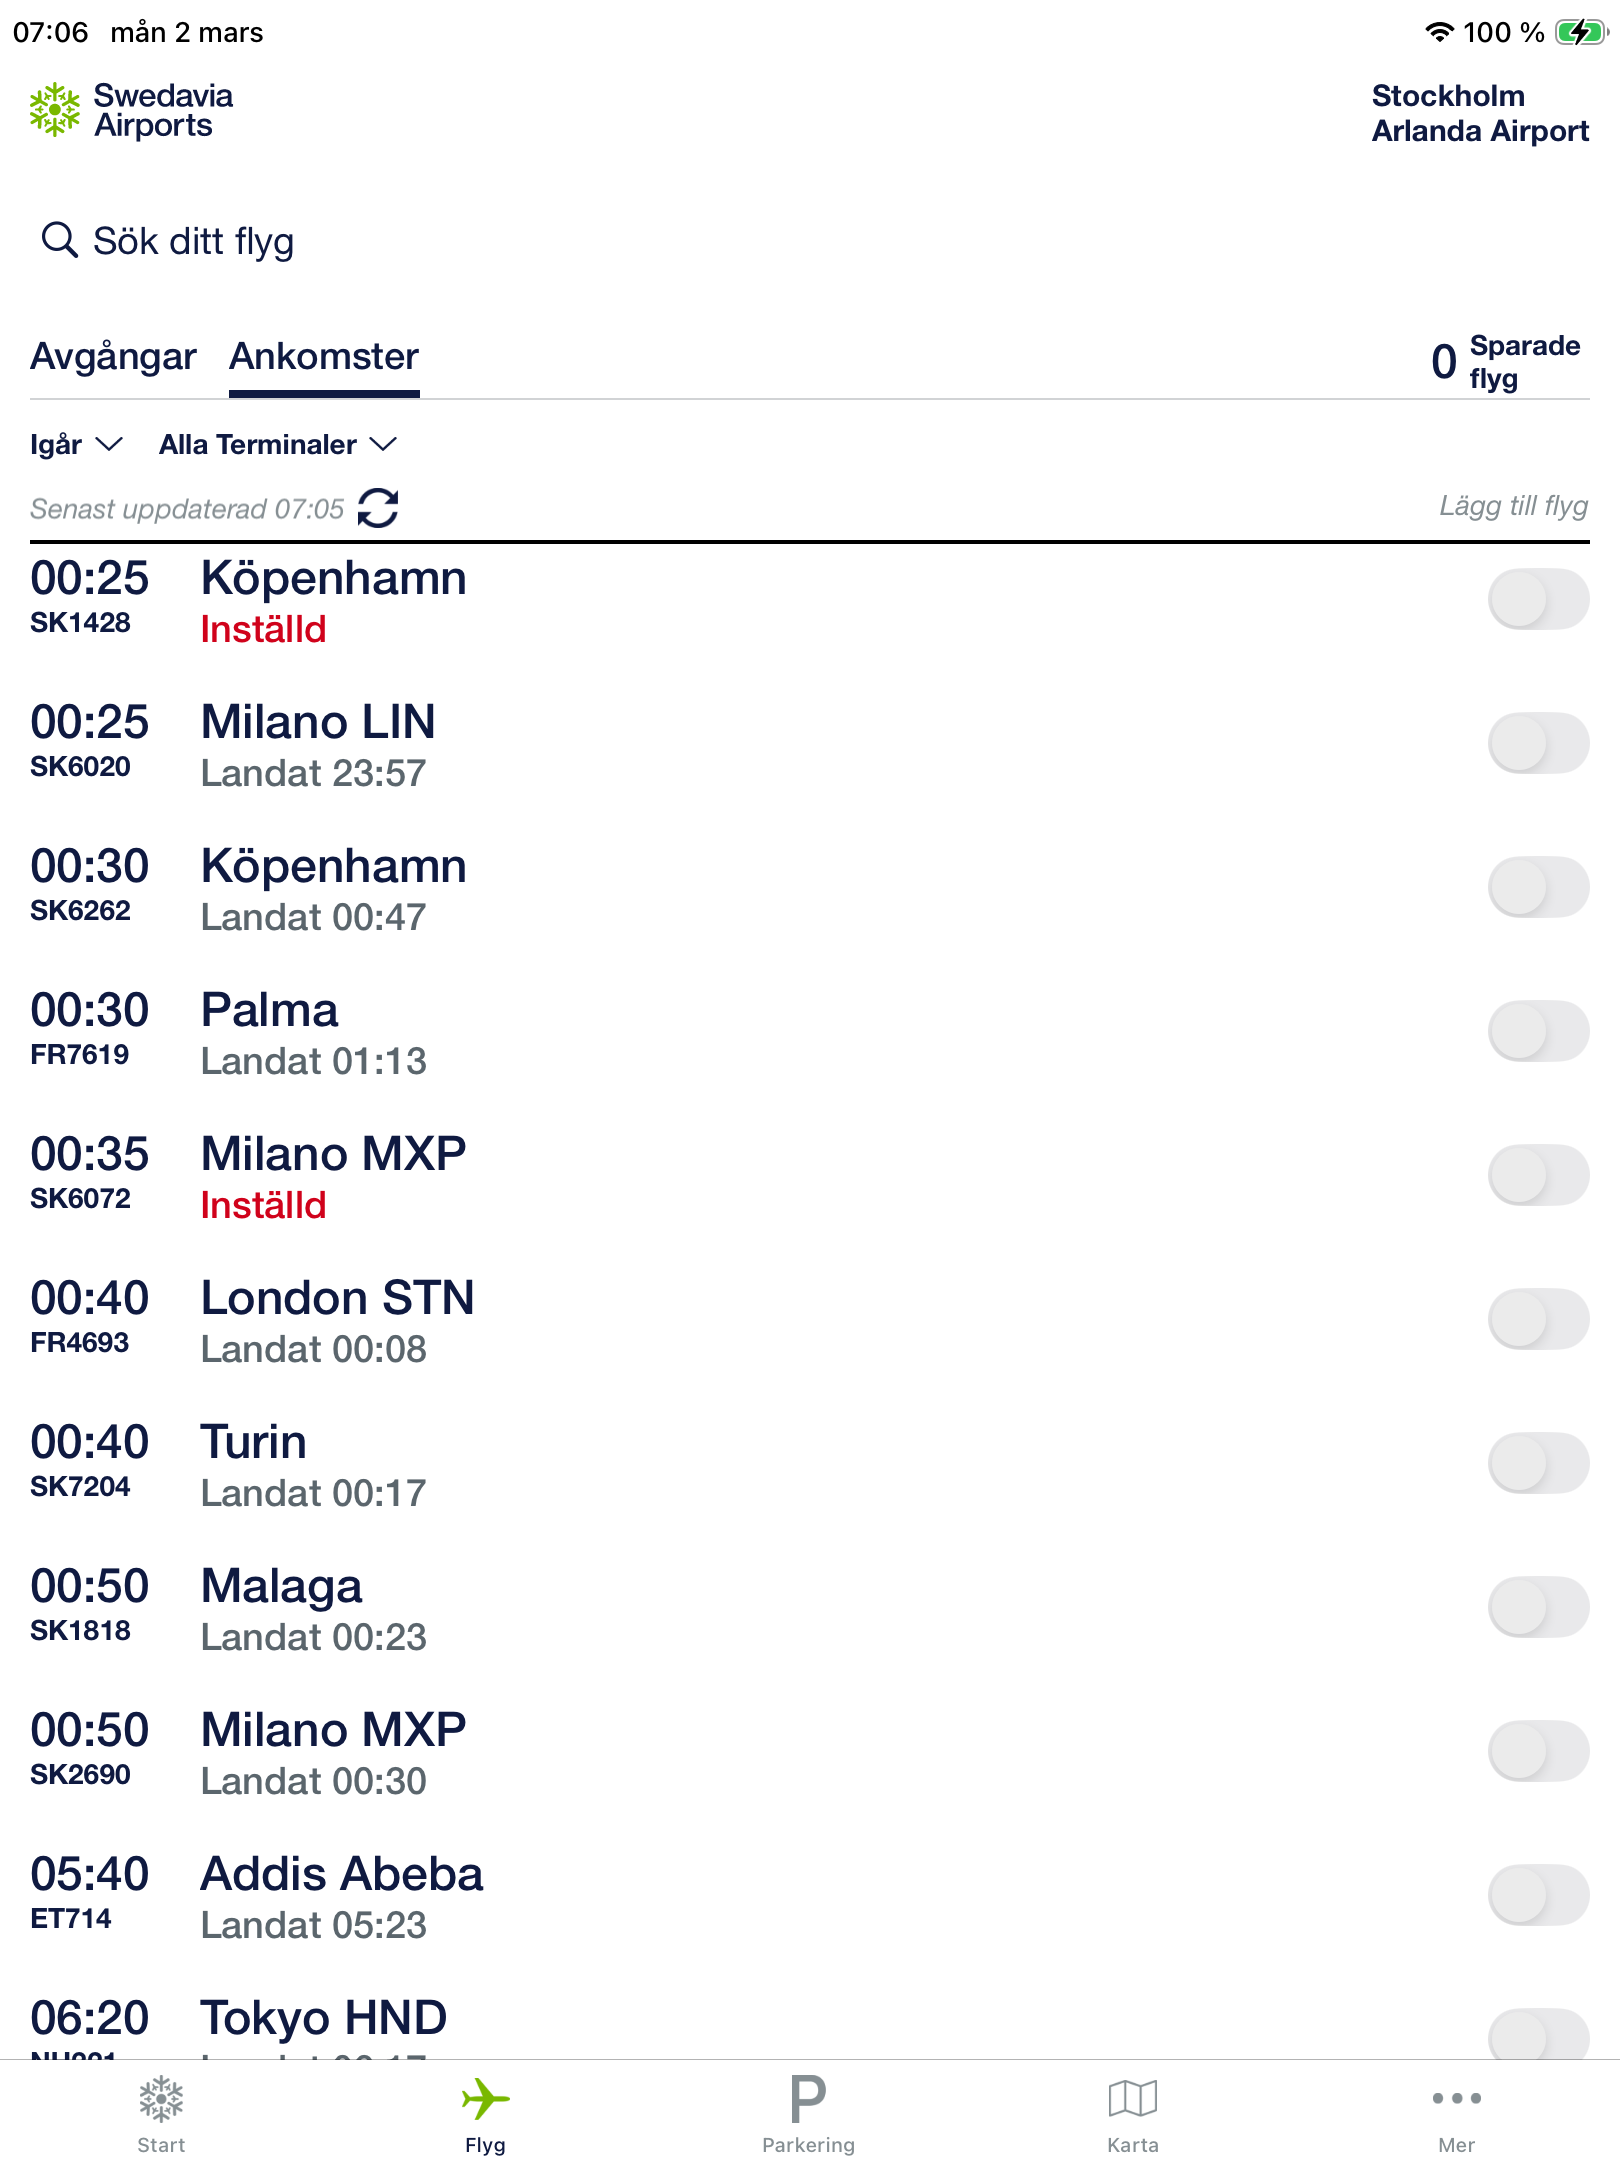Turn on the switch for ET714 Addis Abeba
The image size is (1620, 2160).
click(x=1537, y=1895)
